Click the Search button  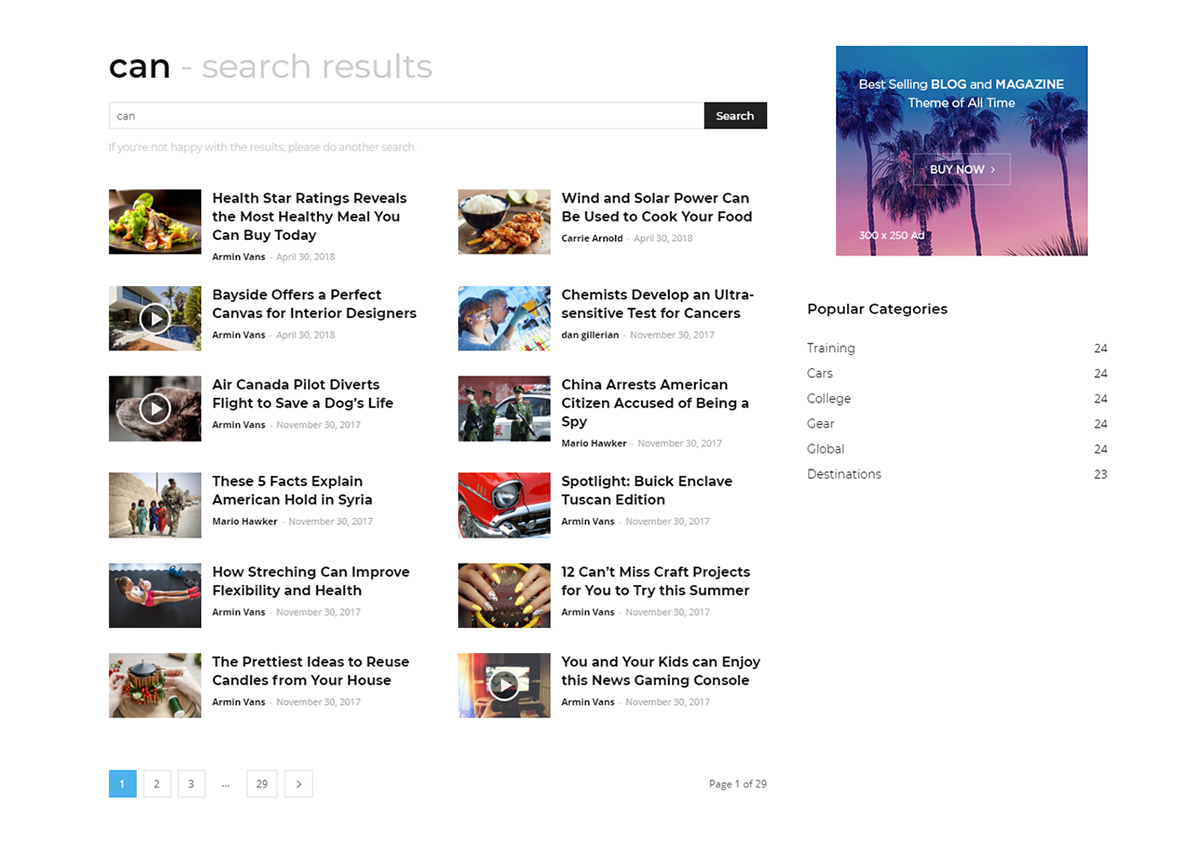point(735,116)
